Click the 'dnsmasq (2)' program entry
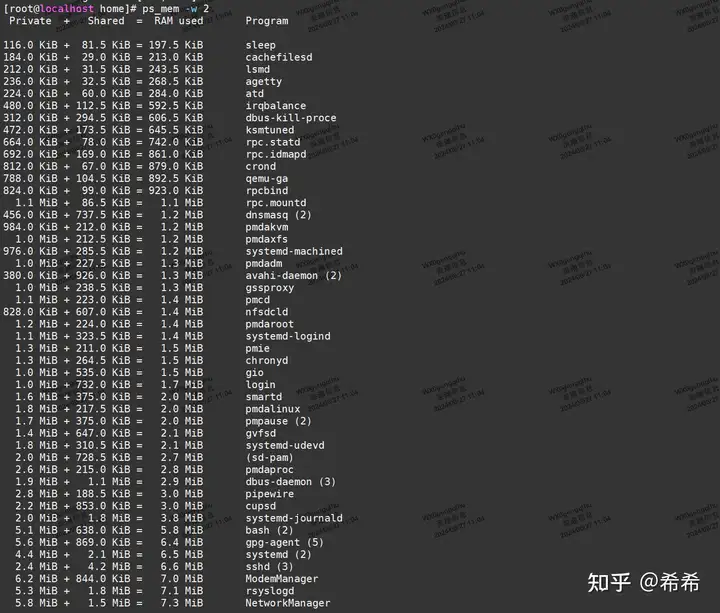Viewport: 720px width, 613px height. [278, 215]
